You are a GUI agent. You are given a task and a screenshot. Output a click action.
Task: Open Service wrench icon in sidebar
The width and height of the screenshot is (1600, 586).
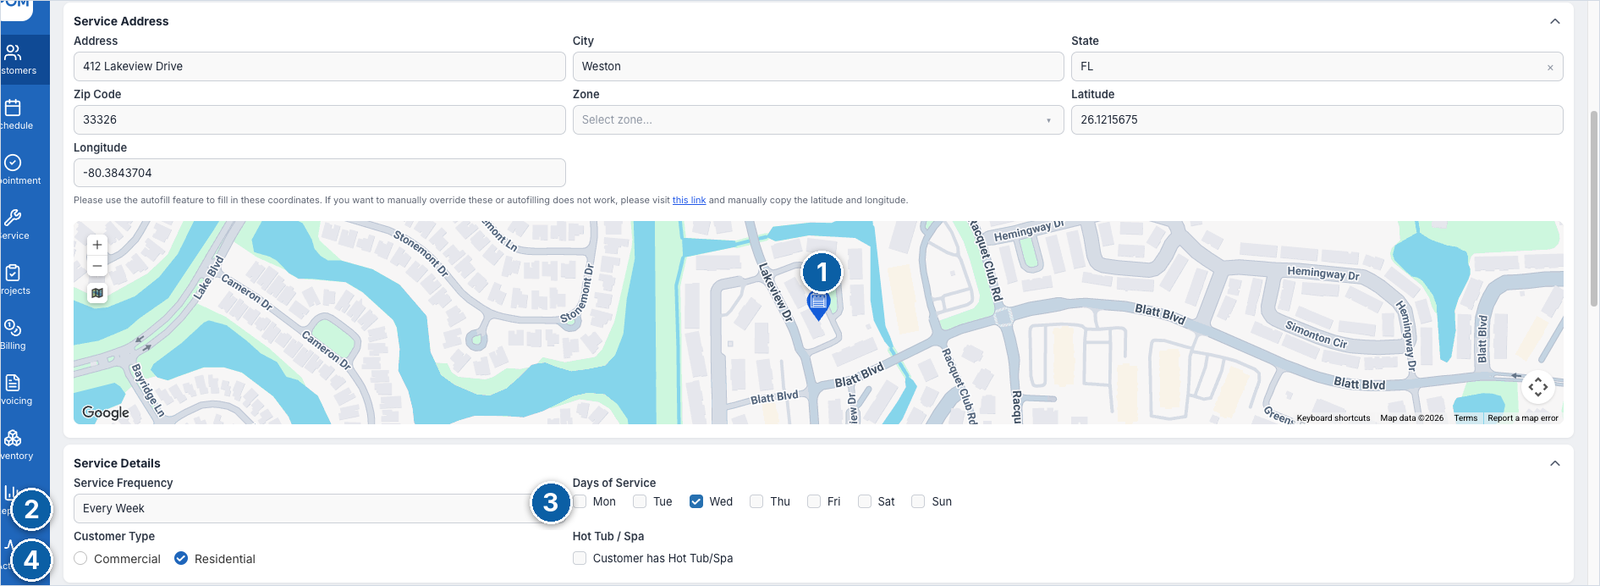[x=14, y=217]
